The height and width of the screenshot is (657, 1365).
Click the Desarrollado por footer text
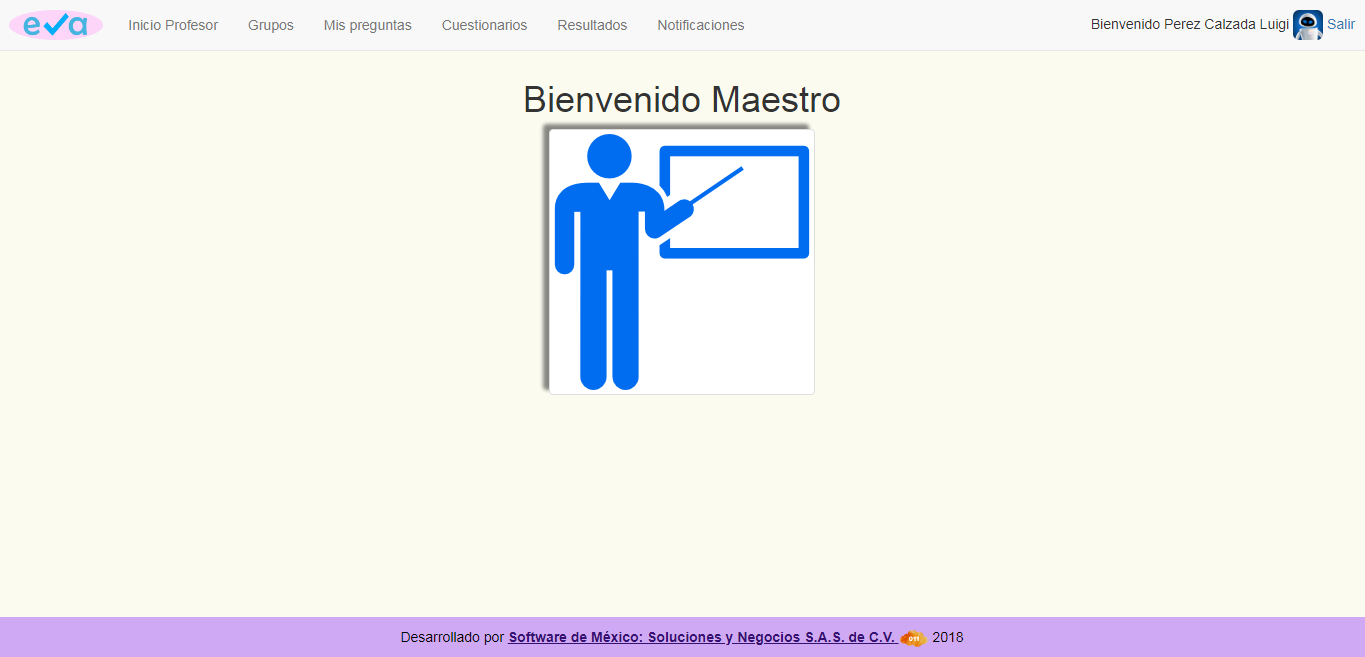[x=452, y=637]
